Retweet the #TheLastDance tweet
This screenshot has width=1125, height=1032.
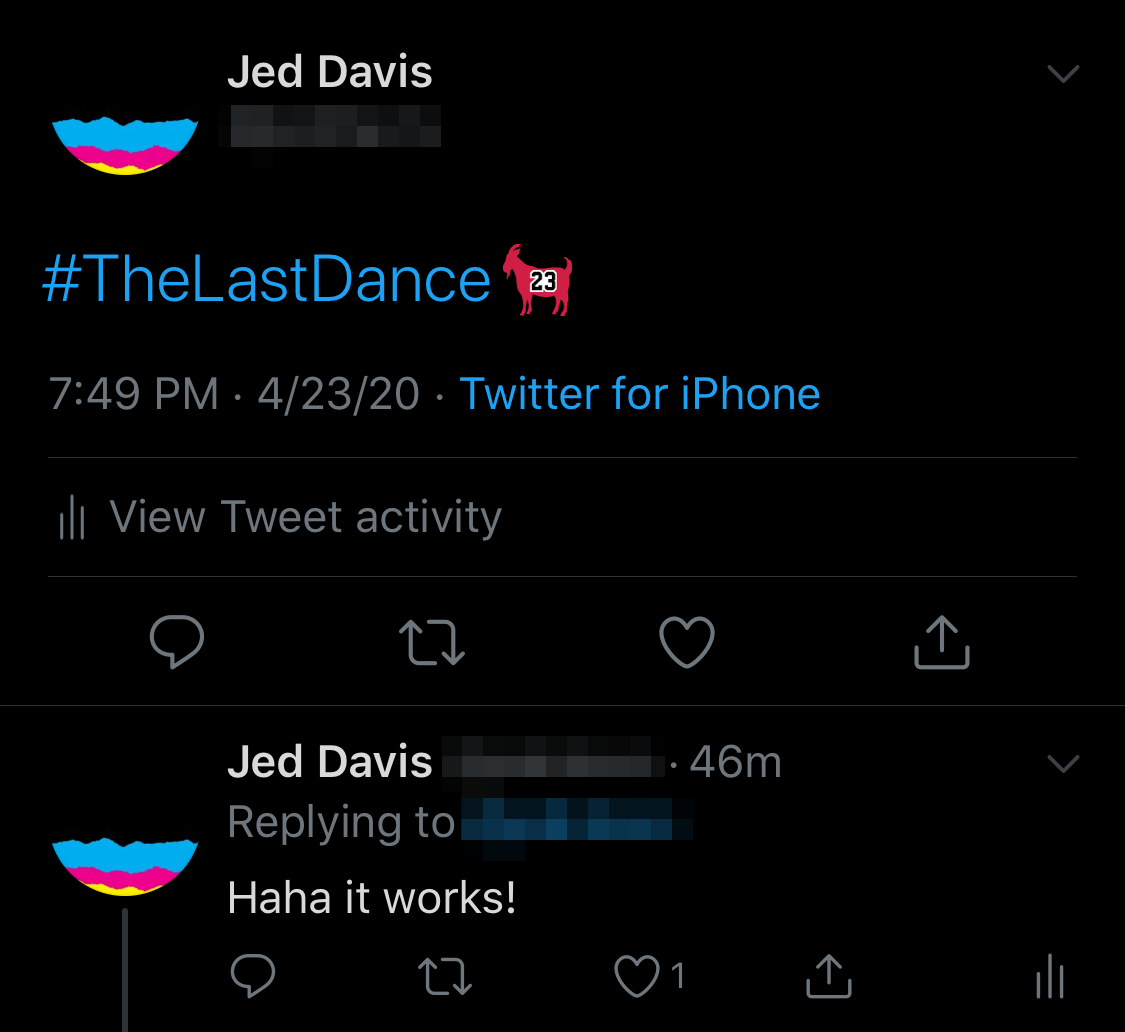click(432, 642)
